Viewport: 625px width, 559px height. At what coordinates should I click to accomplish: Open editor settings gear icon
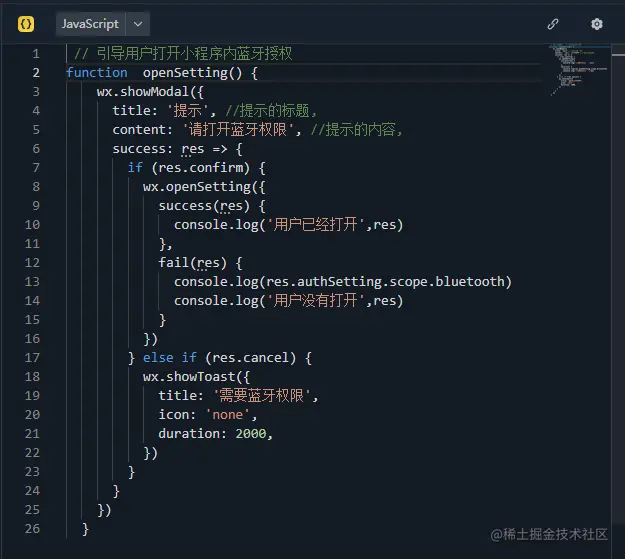point(596,24)
